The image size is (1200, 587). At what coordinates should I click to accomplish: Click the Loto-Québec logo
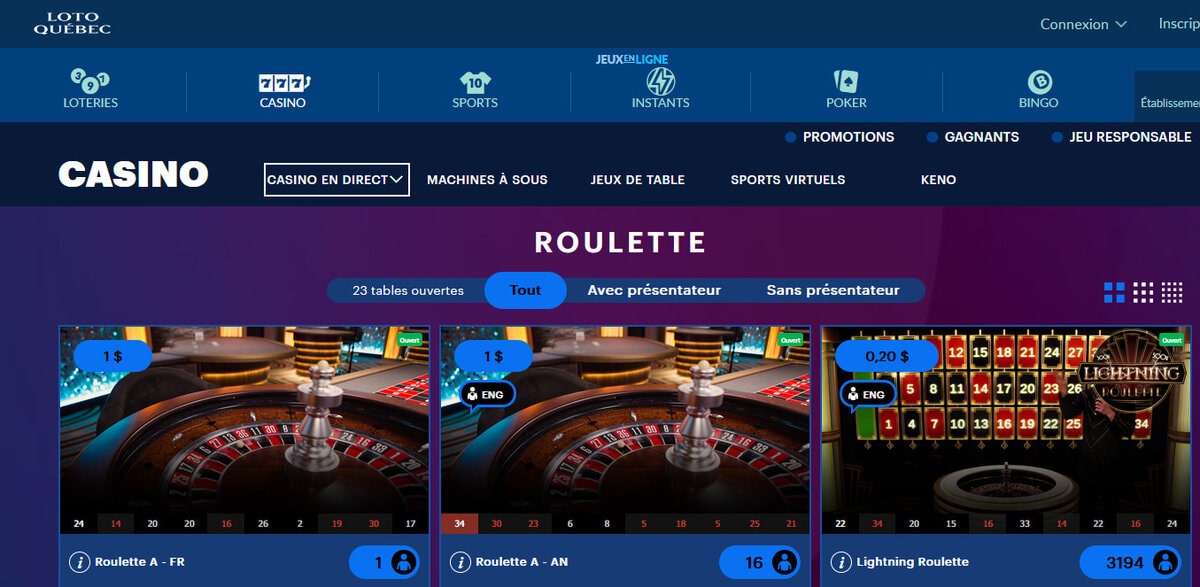coord(72,24)
